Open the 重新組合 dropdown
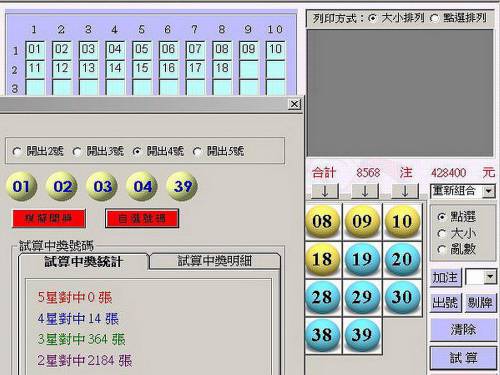Screen dimensions: 500x375 point(489,191)
